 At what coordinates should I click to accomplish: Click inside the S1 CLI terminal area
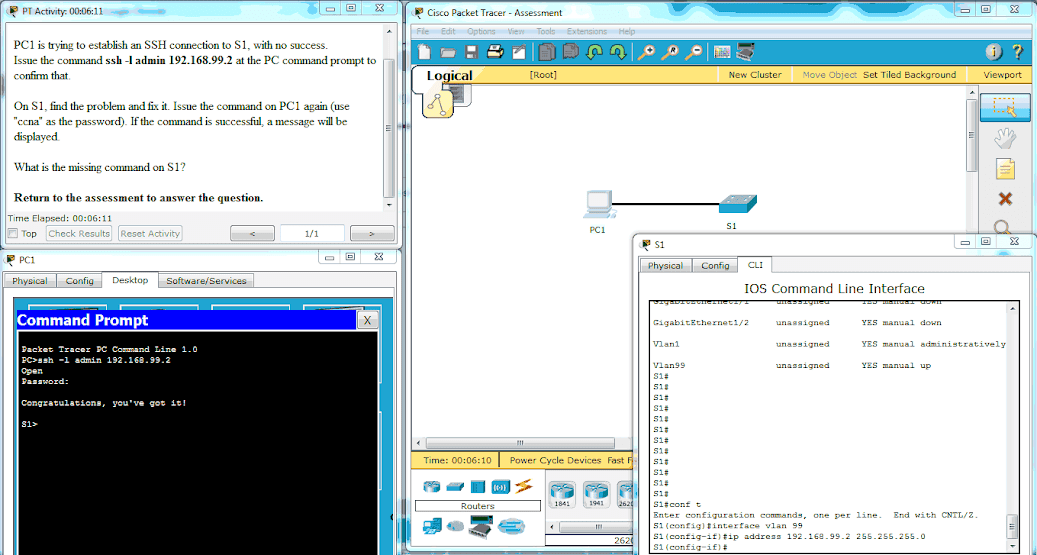pyautogui.click(x=827, y=427)
